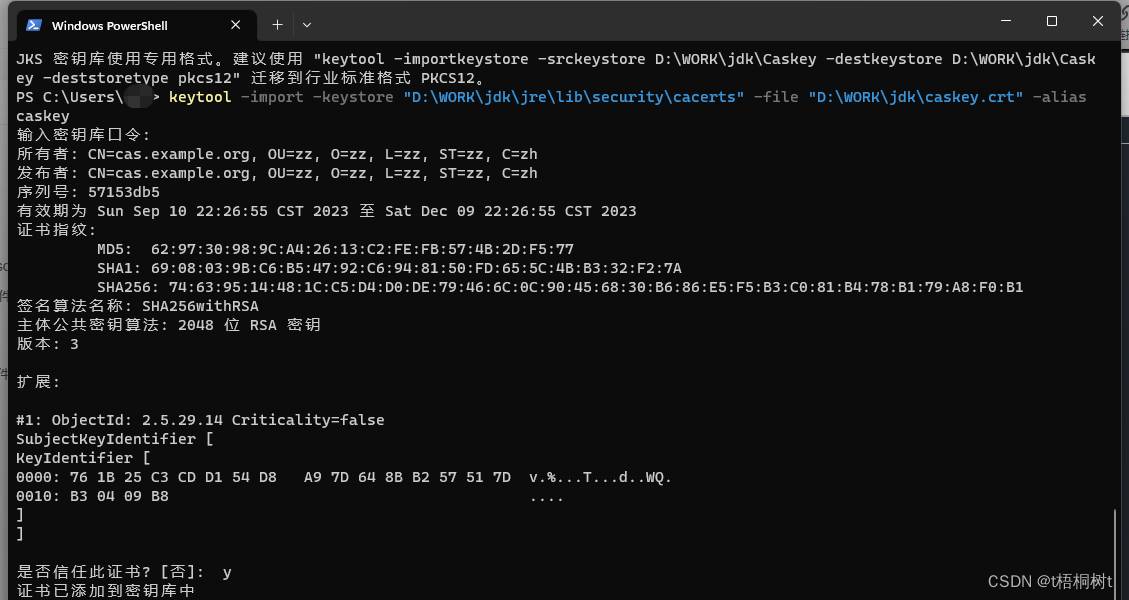
Task: Click the ObjectId 2.5.29.14 extension line
Action: click(x=200, y=420)
